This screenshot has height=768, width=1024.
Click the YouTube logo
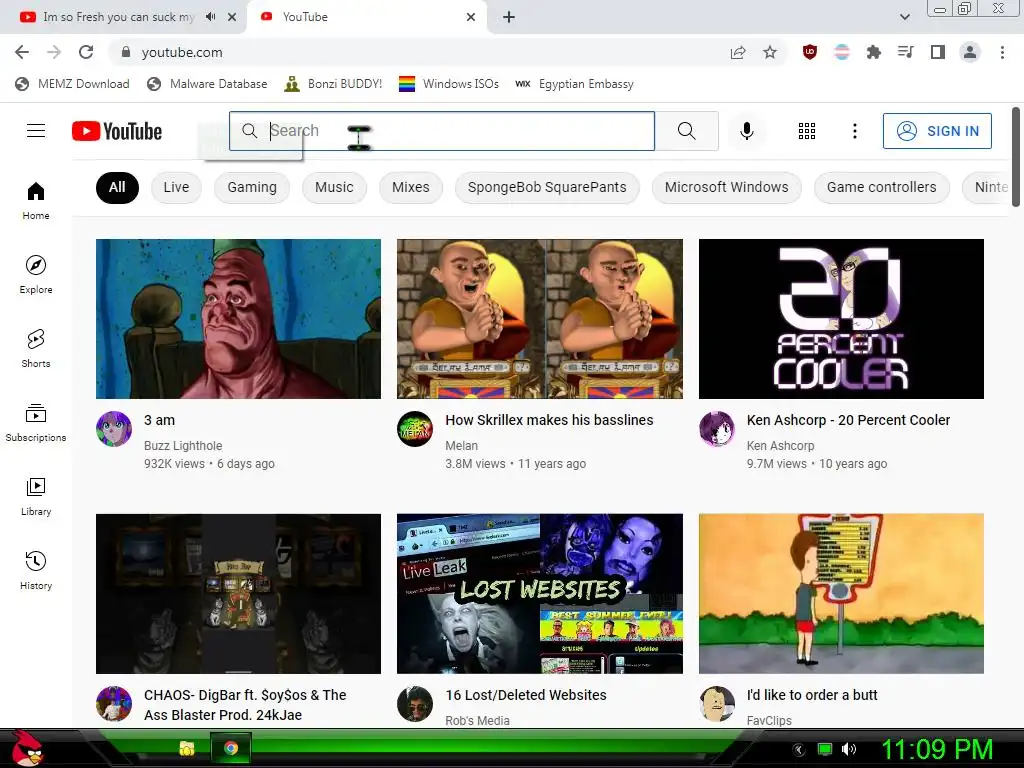click(117, 131)
